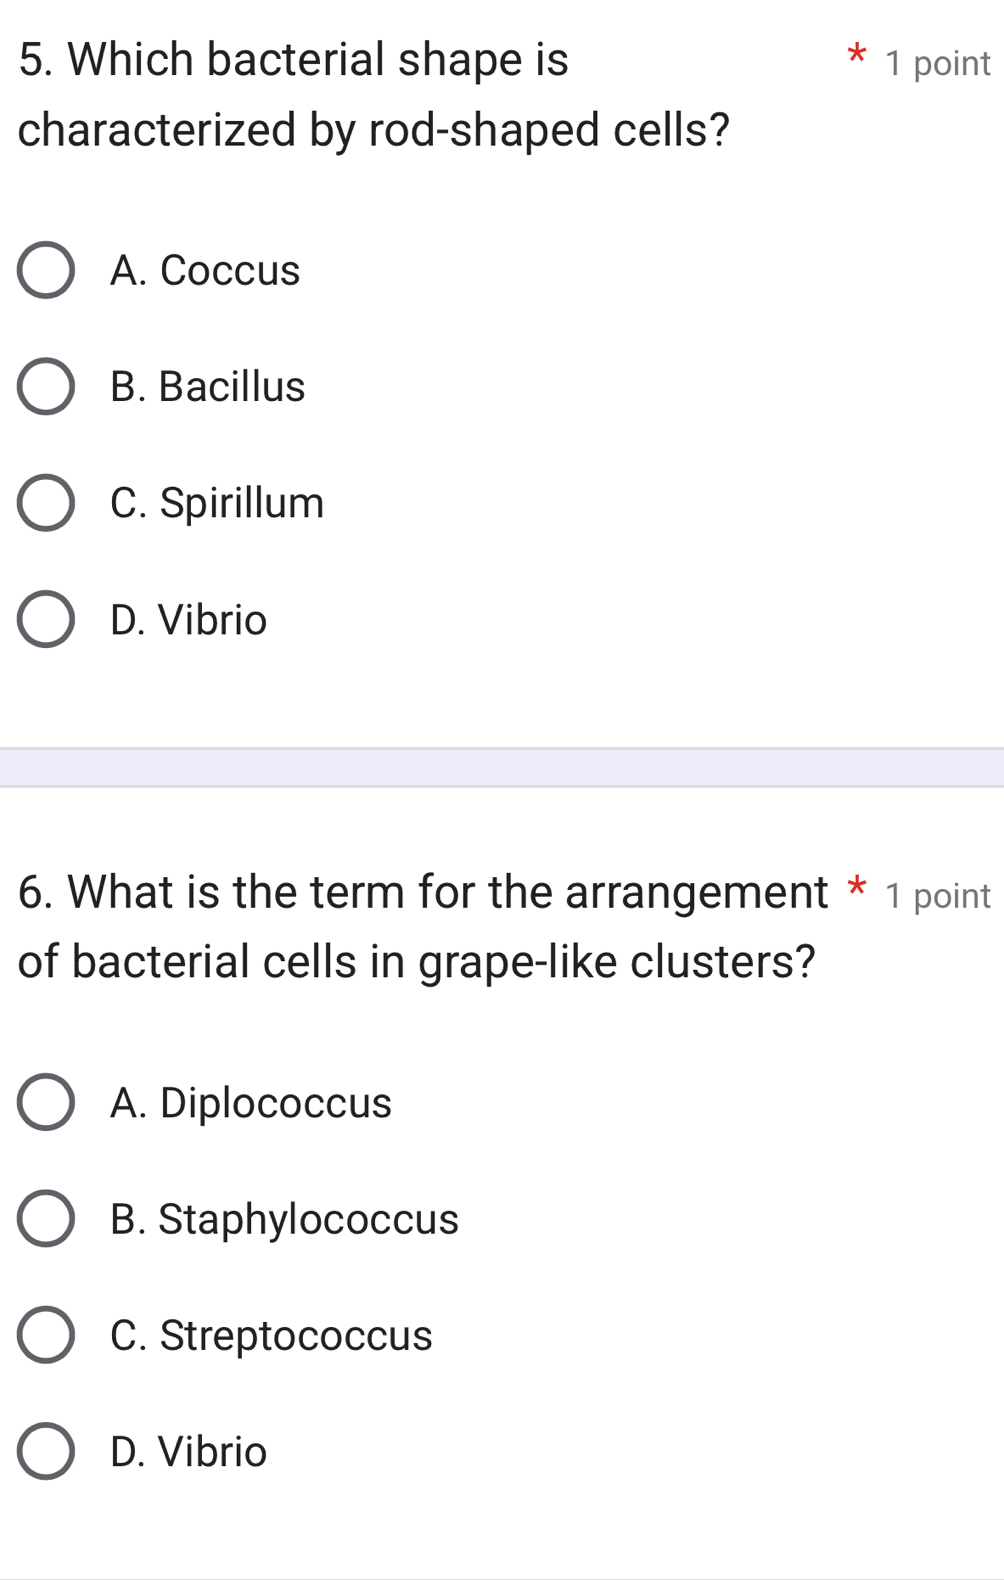Click the rod-shaped cells question title

click(x=373, y=94)
